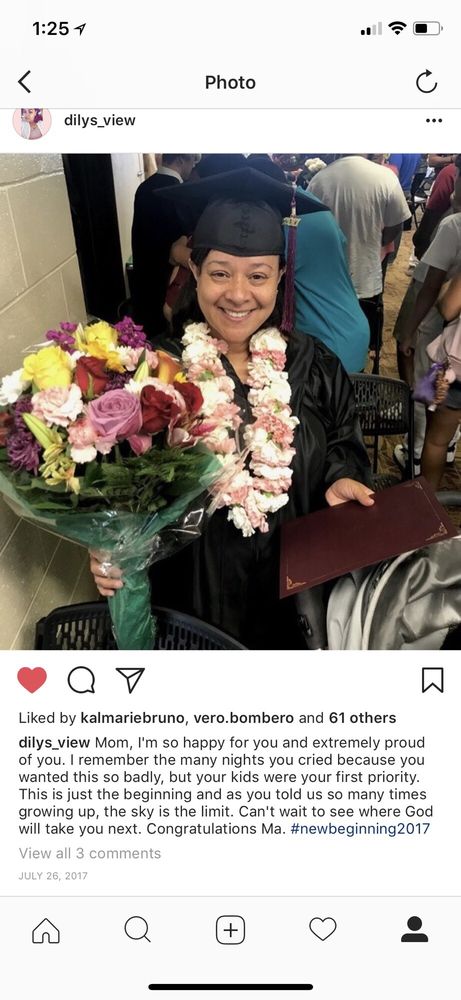Tap the graduation photo
The width and height of the screenshot is (461, 1000).
coord(230,401)
